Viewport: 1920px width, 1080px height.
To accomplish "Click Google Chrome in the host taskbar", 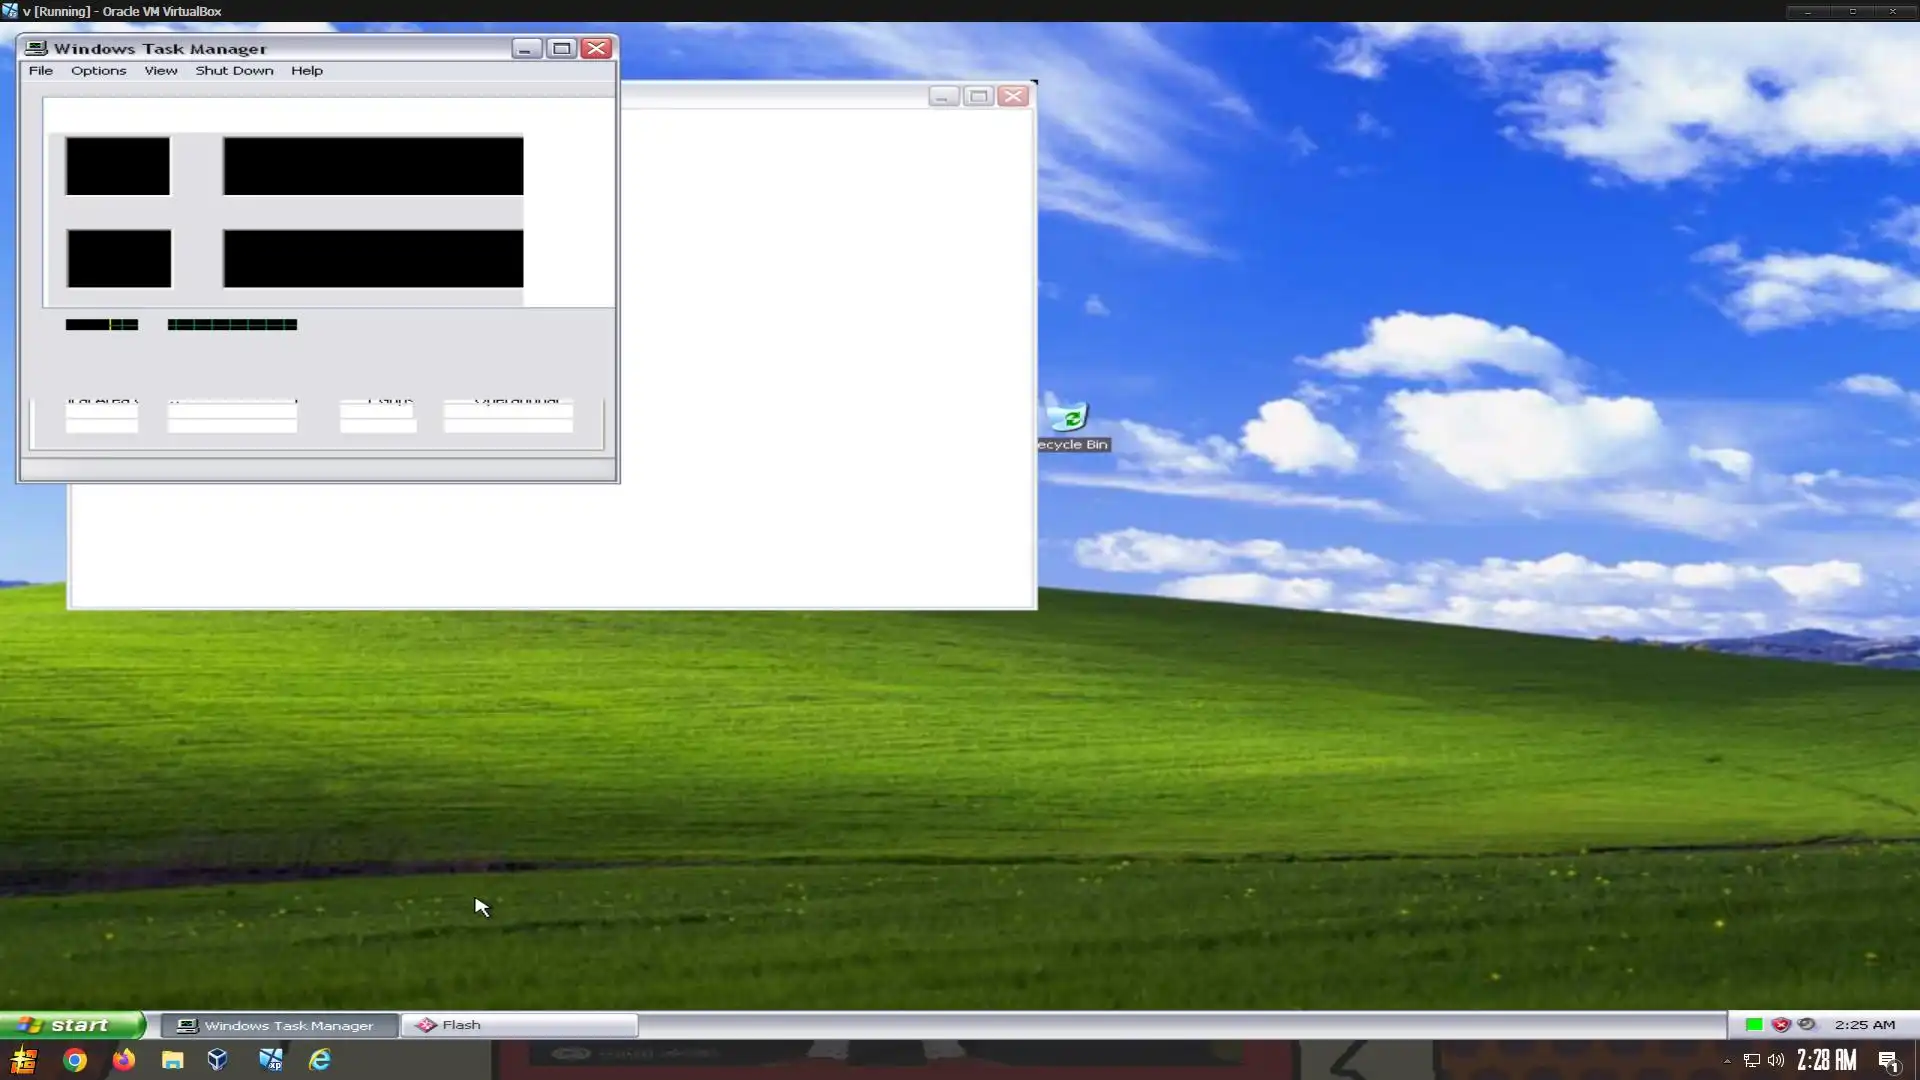I will (x=75, y=1060).
